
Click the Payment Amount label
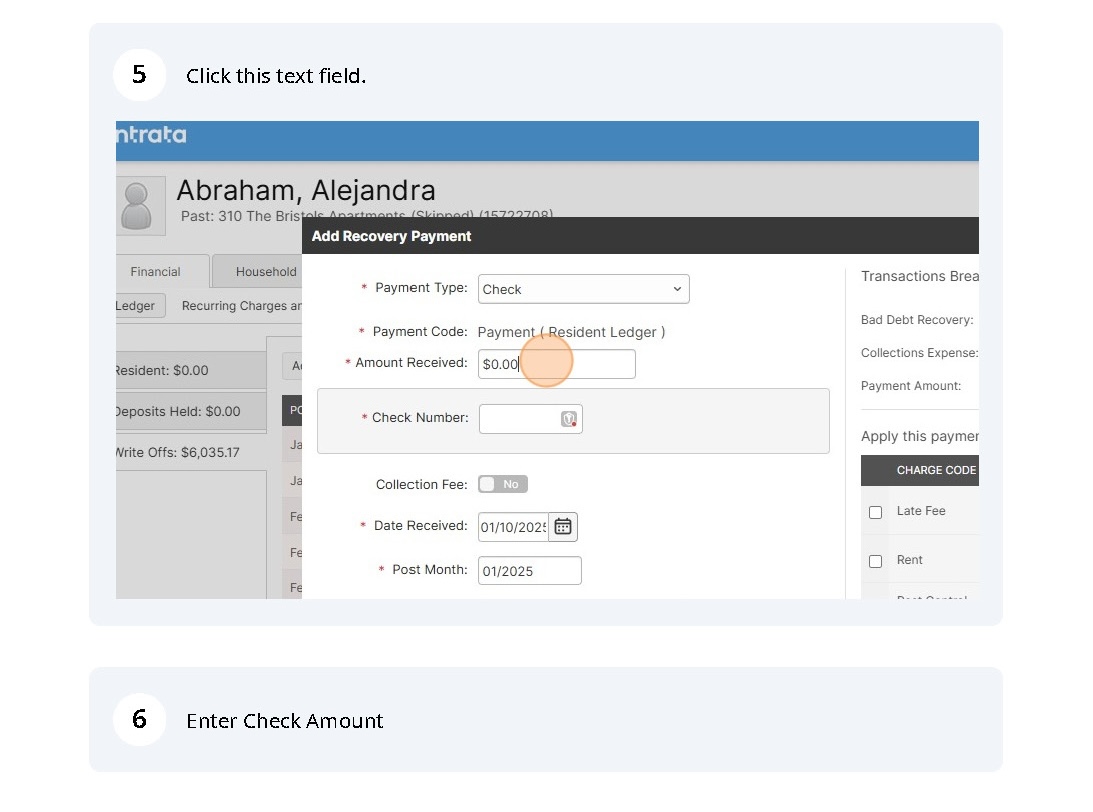[910, 386]
